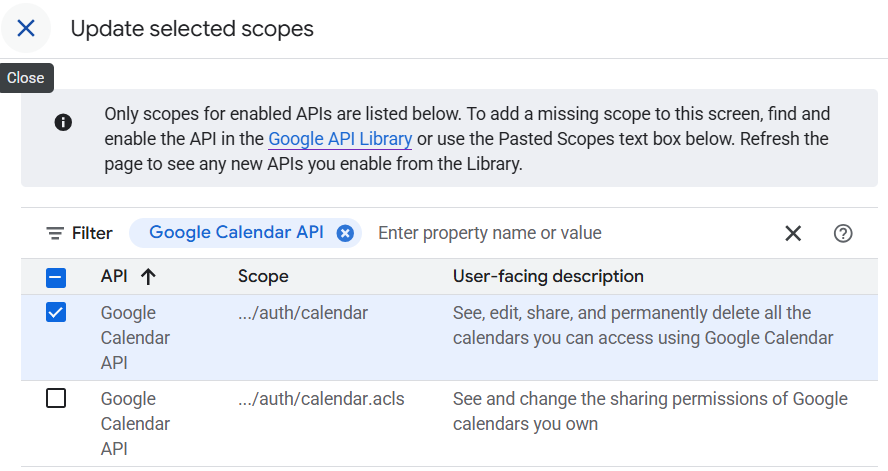Click the Google Calendar API chip label

point(236,233)
